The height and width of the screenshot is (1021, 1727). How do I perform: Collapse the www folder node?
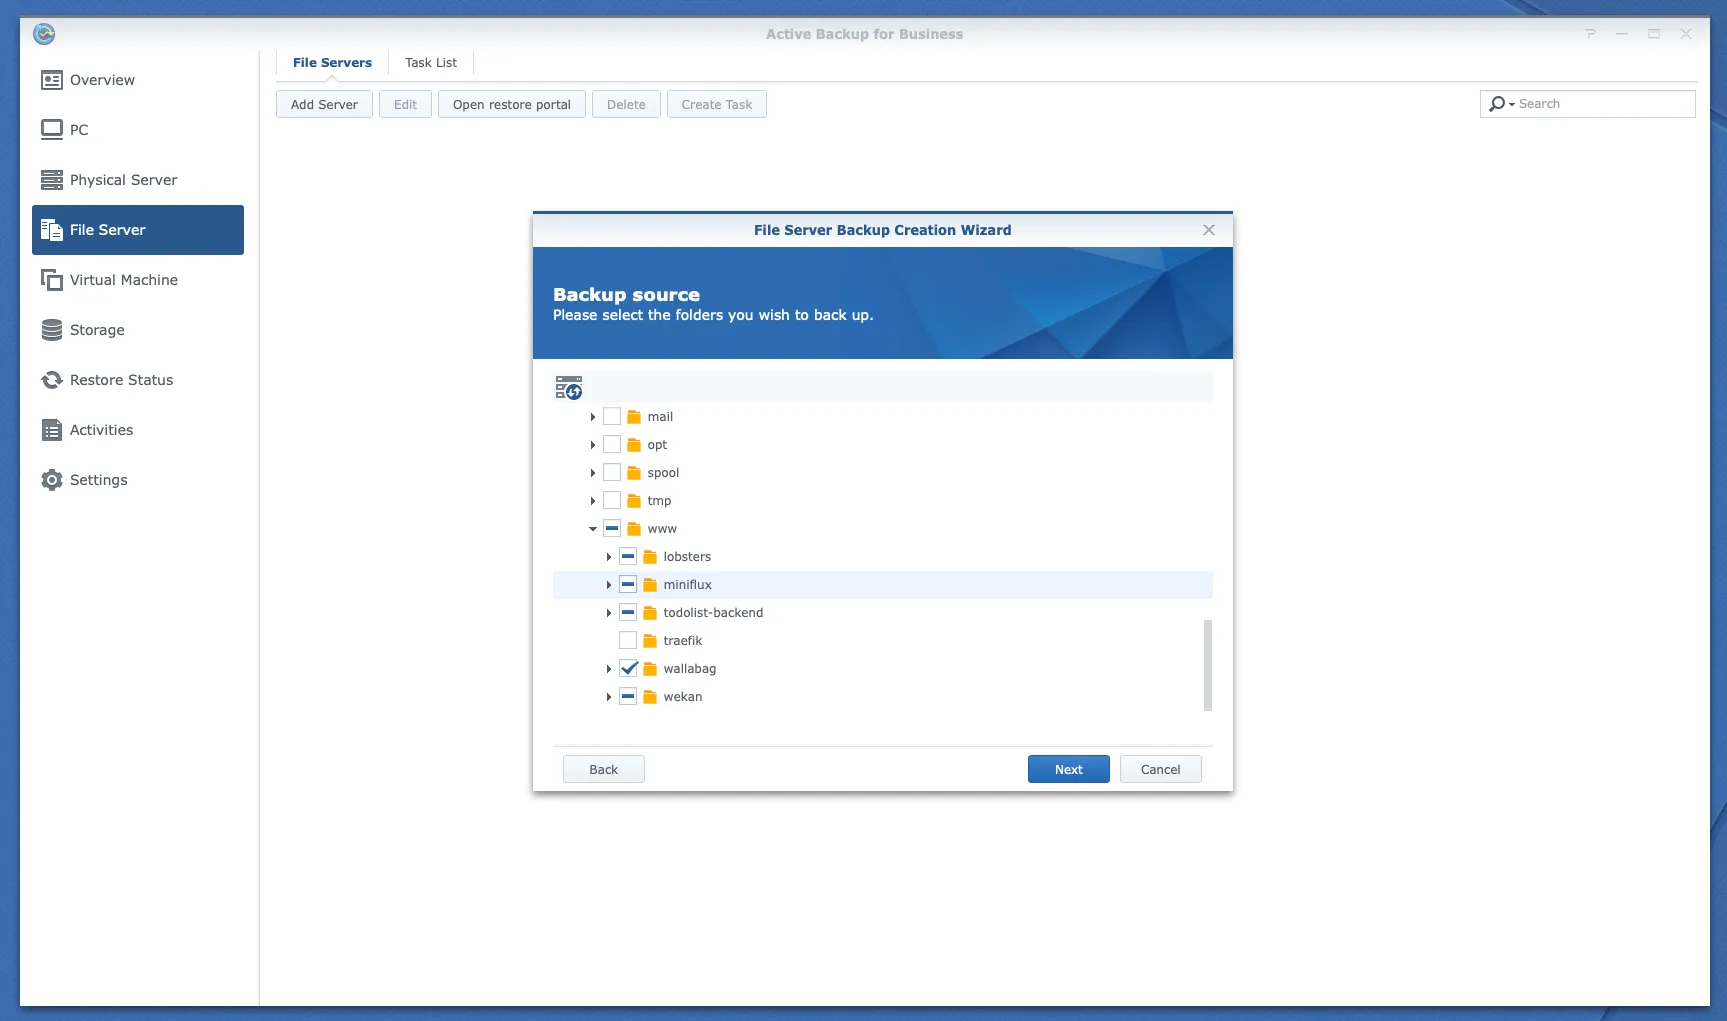tap(593, 529)
